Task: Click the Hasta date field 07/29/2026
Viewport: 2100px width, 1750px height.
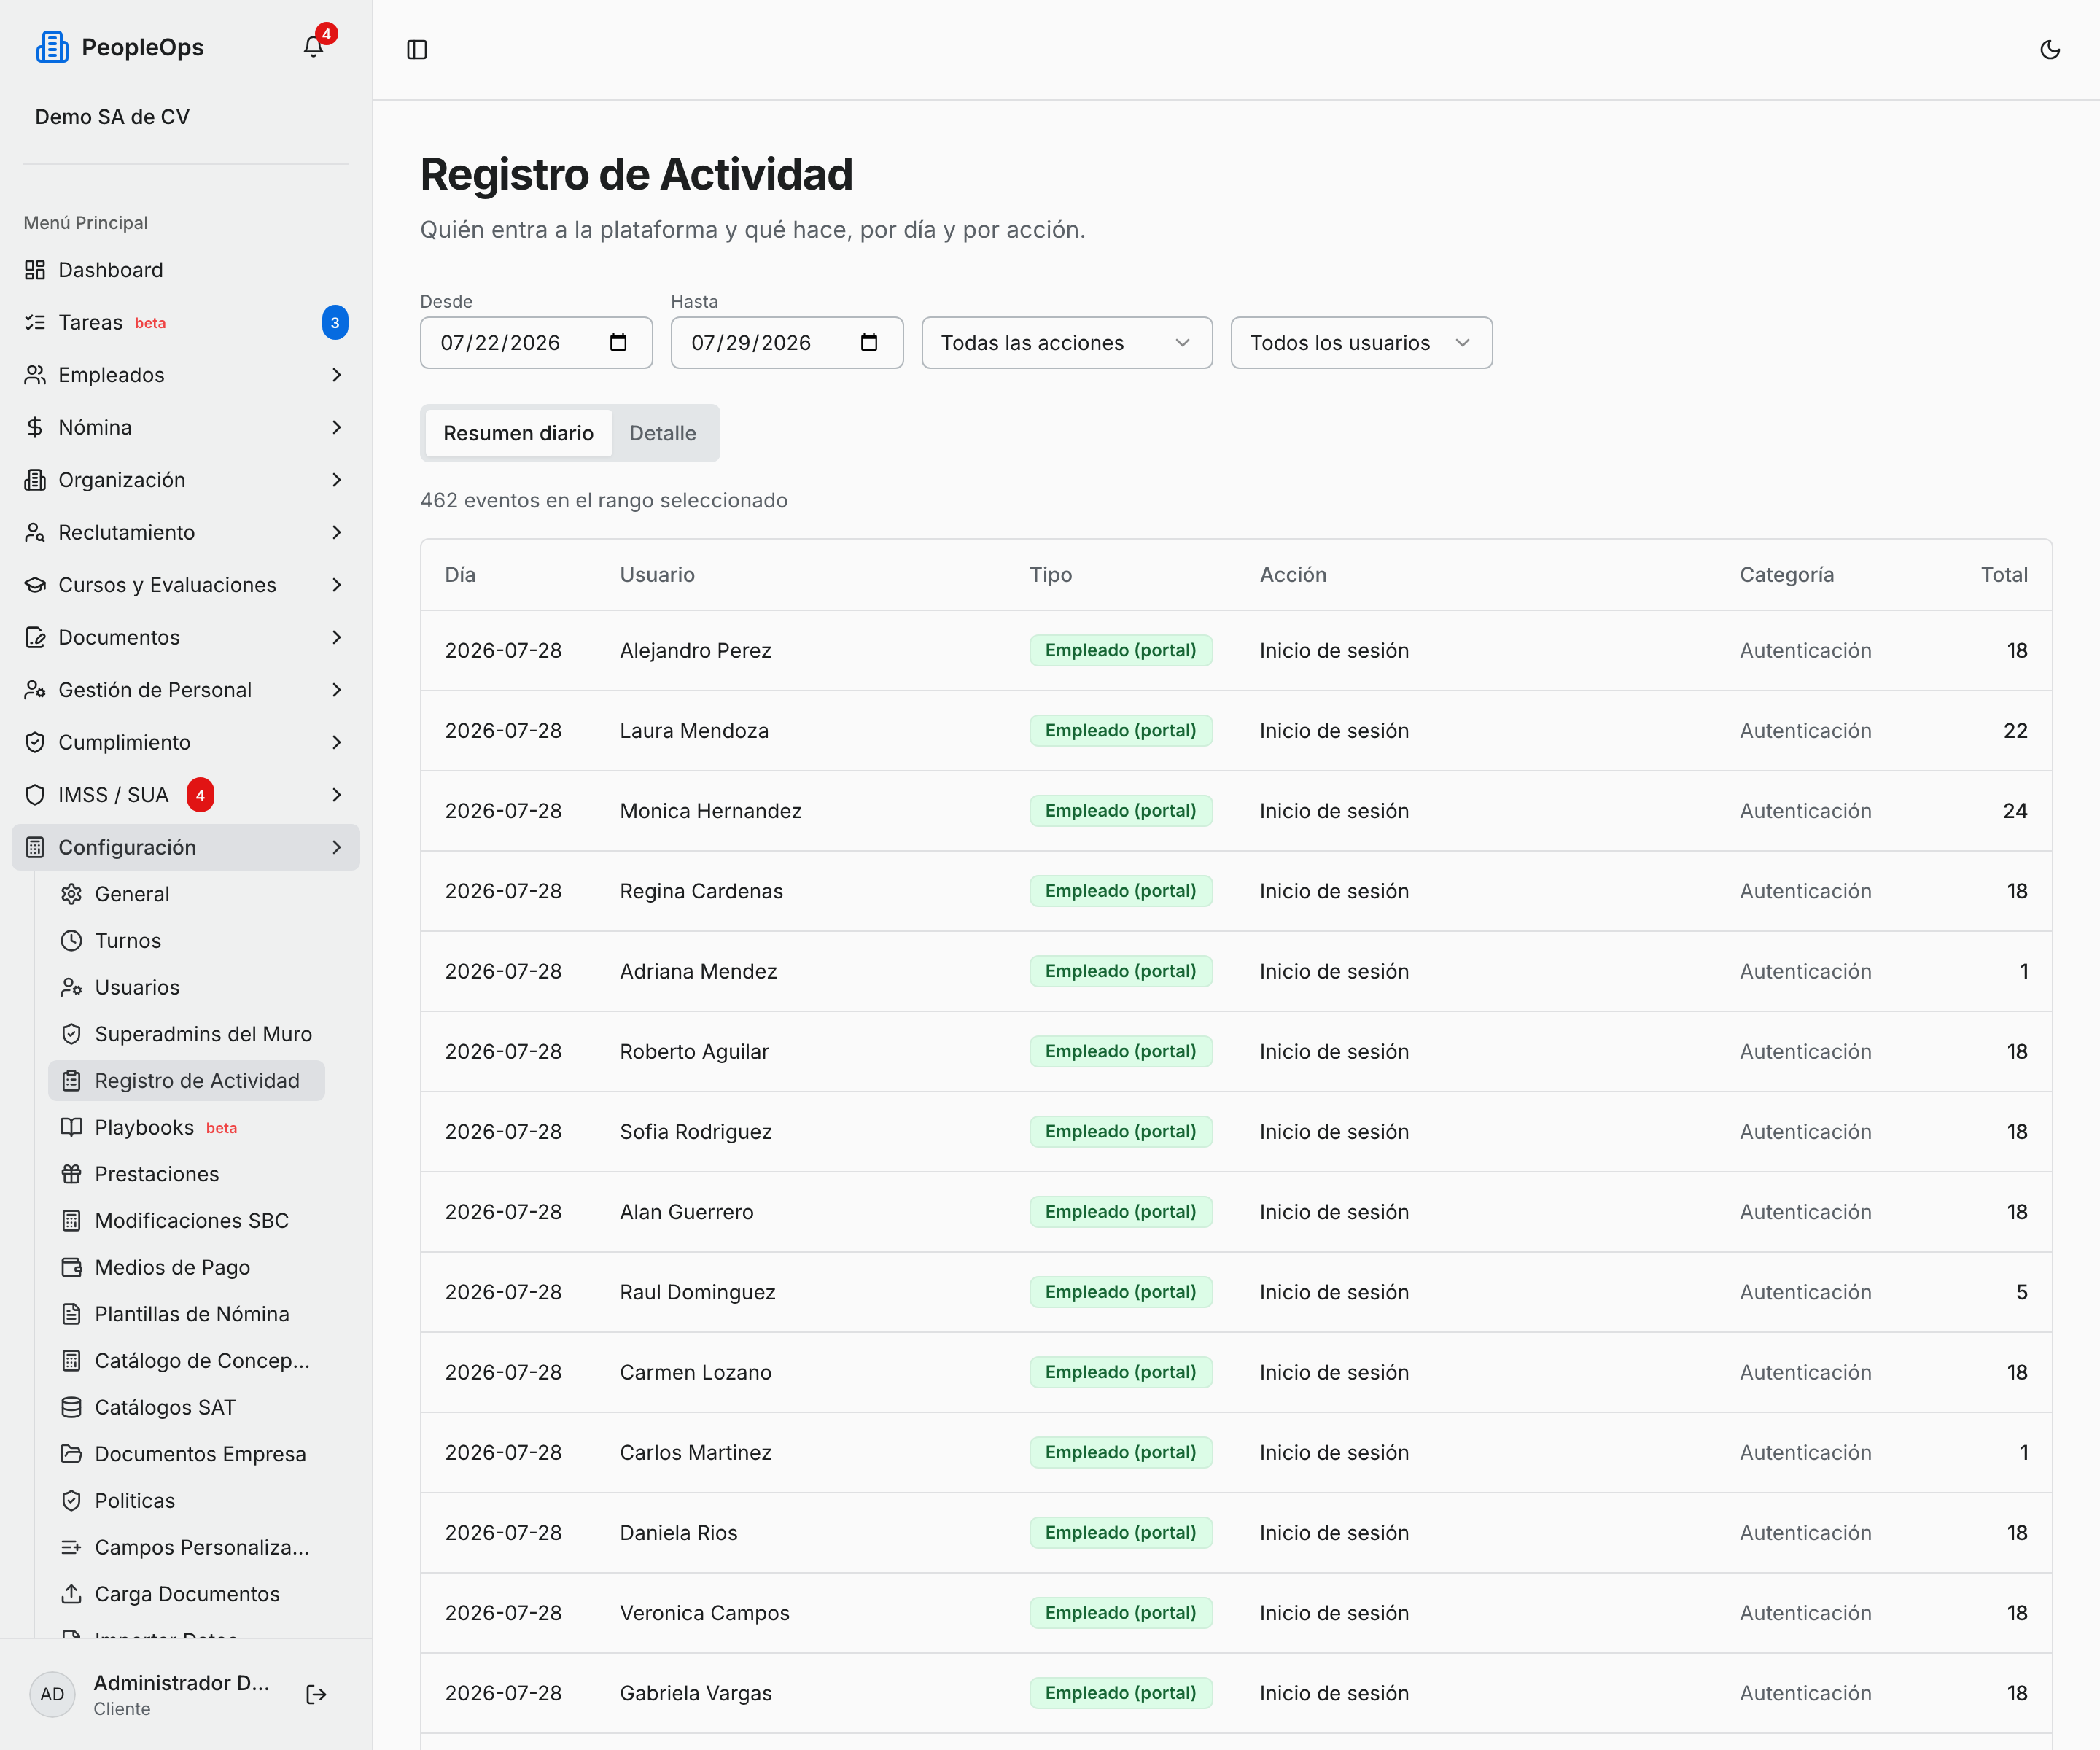Action: pyautogui.click(x=787, y=343)
